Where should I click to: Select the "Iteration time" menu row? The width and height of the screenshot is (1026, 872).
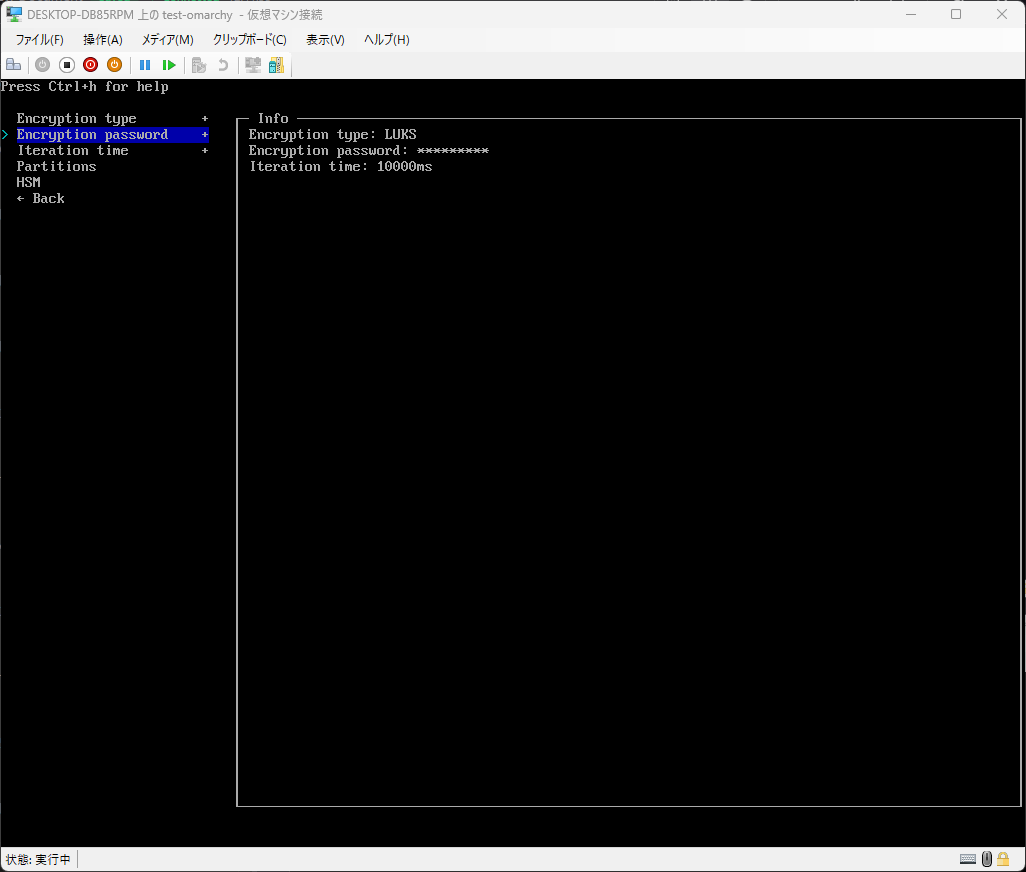point(113,150)
